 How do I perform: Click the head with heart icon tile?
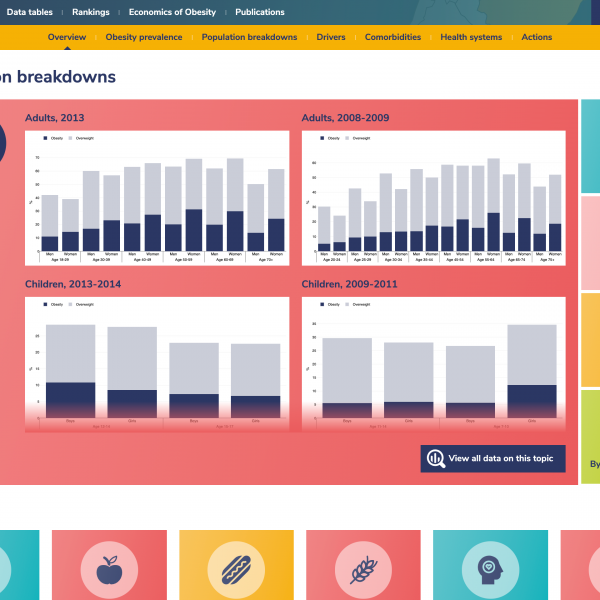click(x=489, y=571)
